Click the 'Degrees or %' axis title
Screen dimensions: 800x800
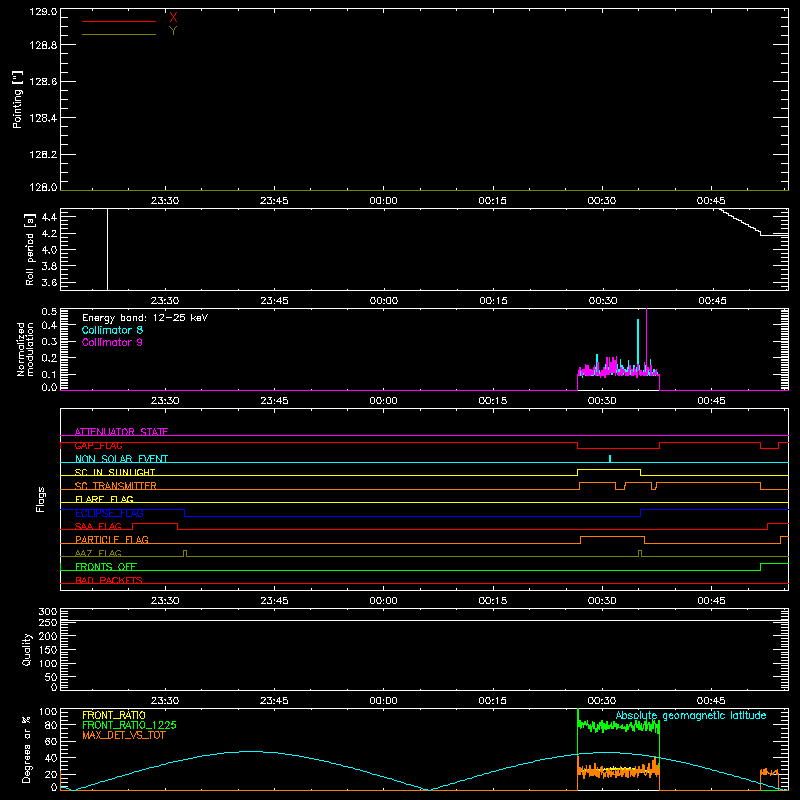click(x=26, y=749)
